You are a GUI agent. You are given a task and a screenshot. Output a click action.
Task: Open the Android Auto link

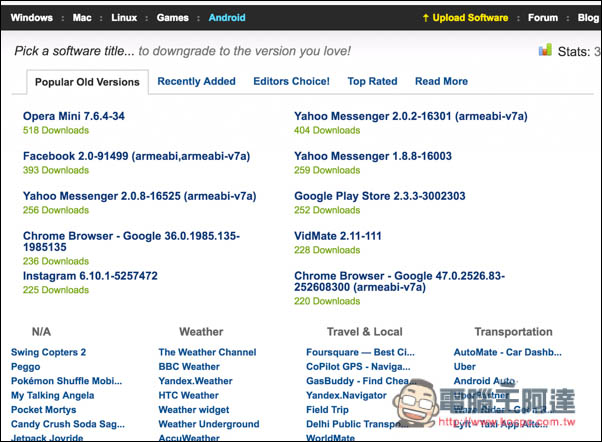pyautogui.click(x=485, y=381)
